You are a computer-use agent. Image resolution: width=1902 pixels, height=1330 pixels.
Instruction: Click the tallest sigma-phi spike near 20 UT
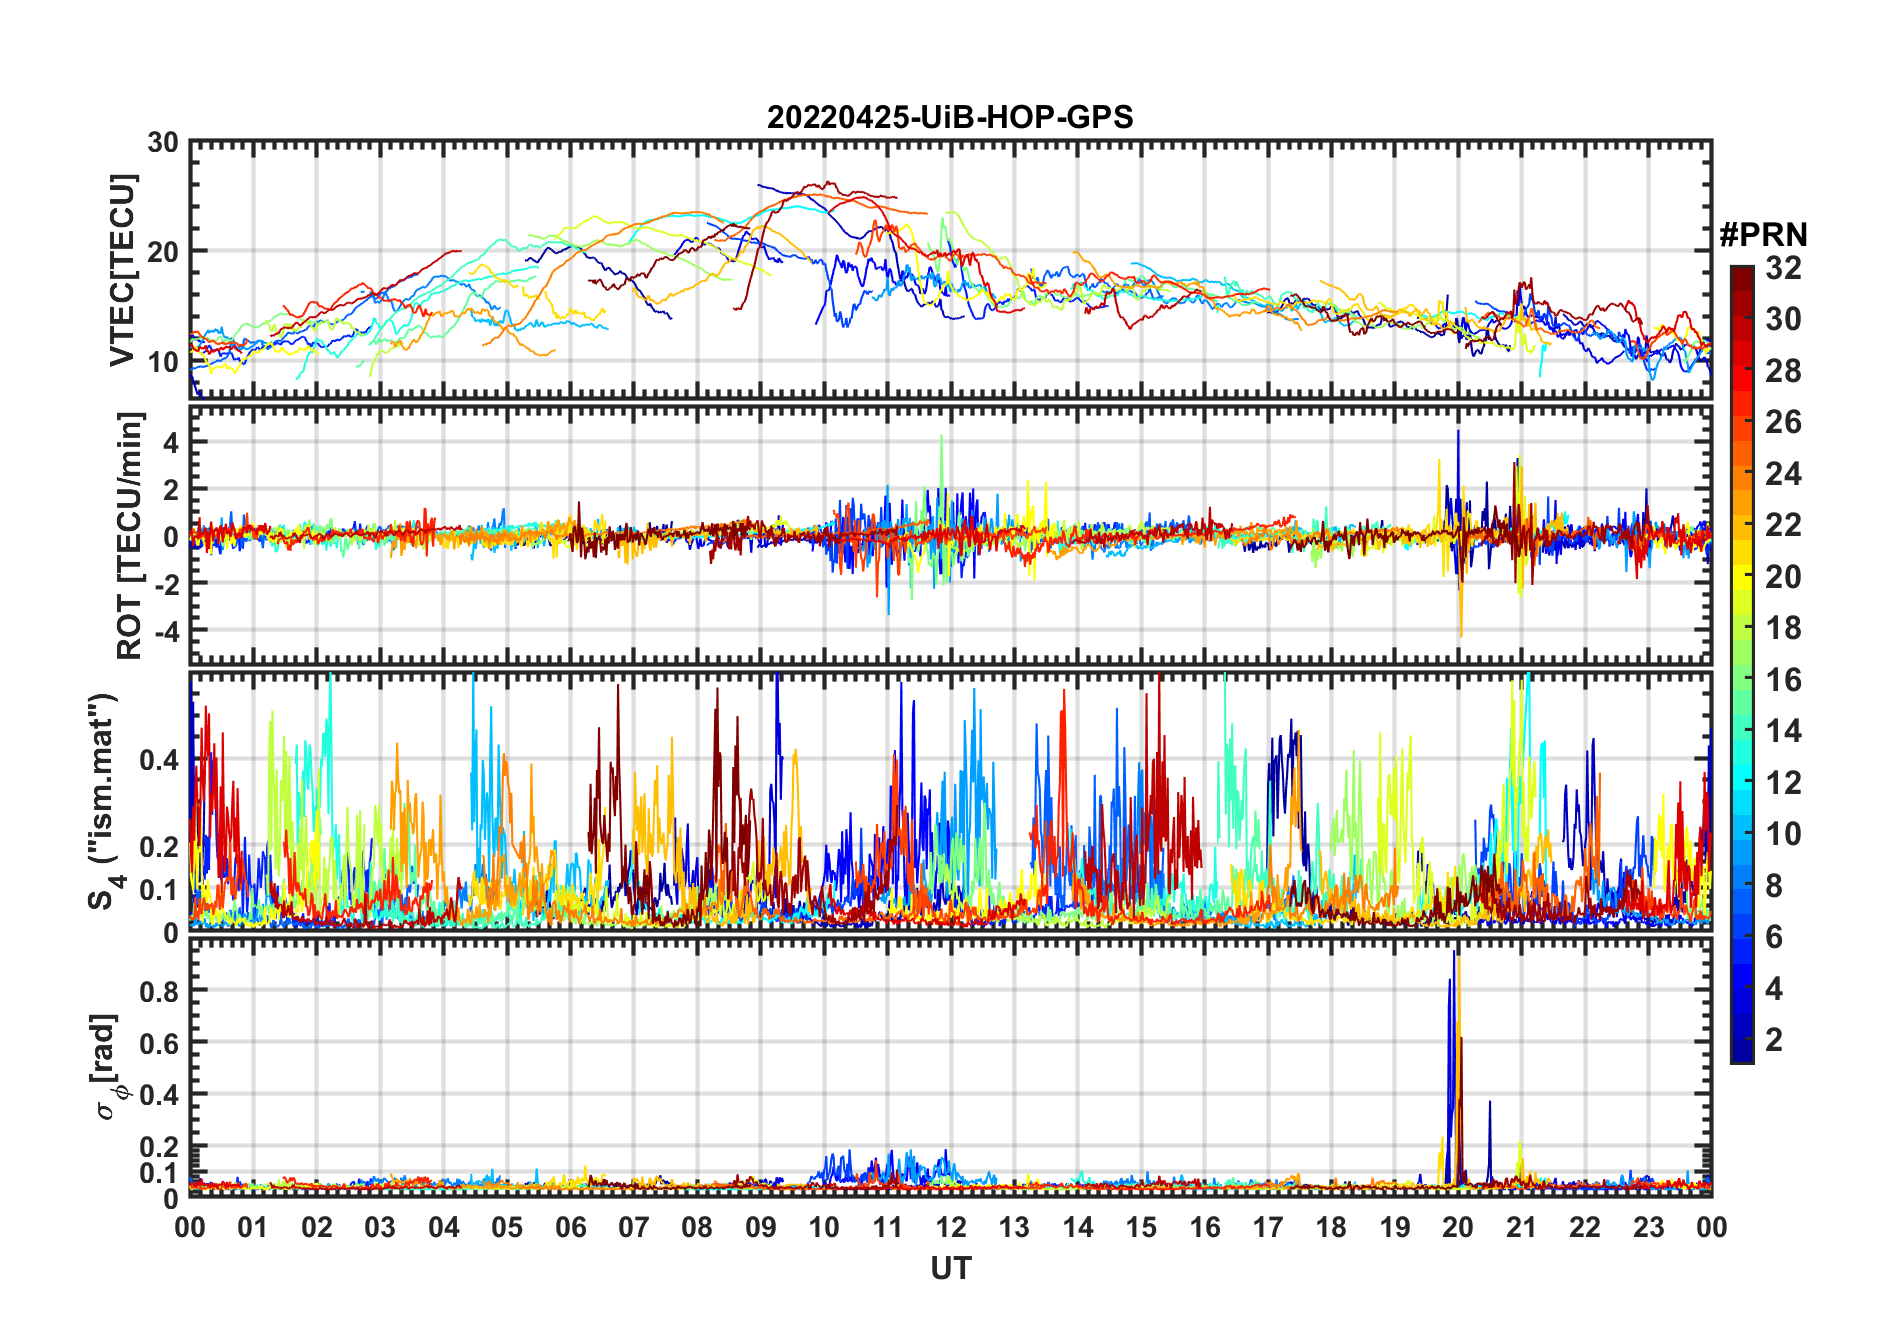click(1454, 955)
